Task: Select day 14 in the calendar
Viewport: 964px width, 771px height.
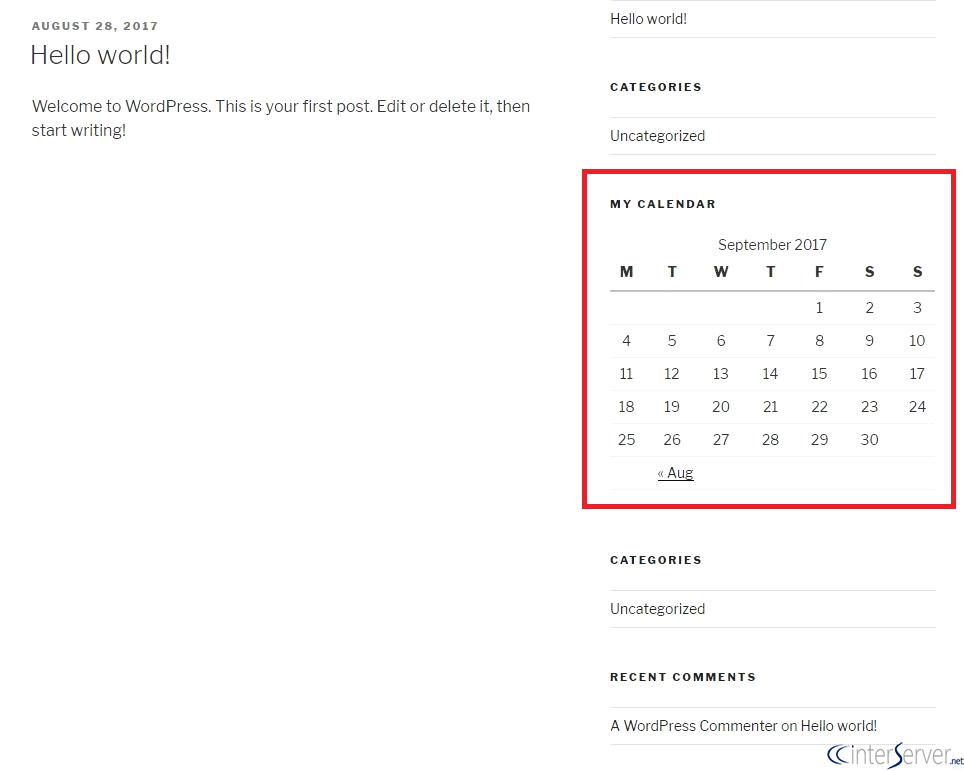Action: click(x=770, y=374)
